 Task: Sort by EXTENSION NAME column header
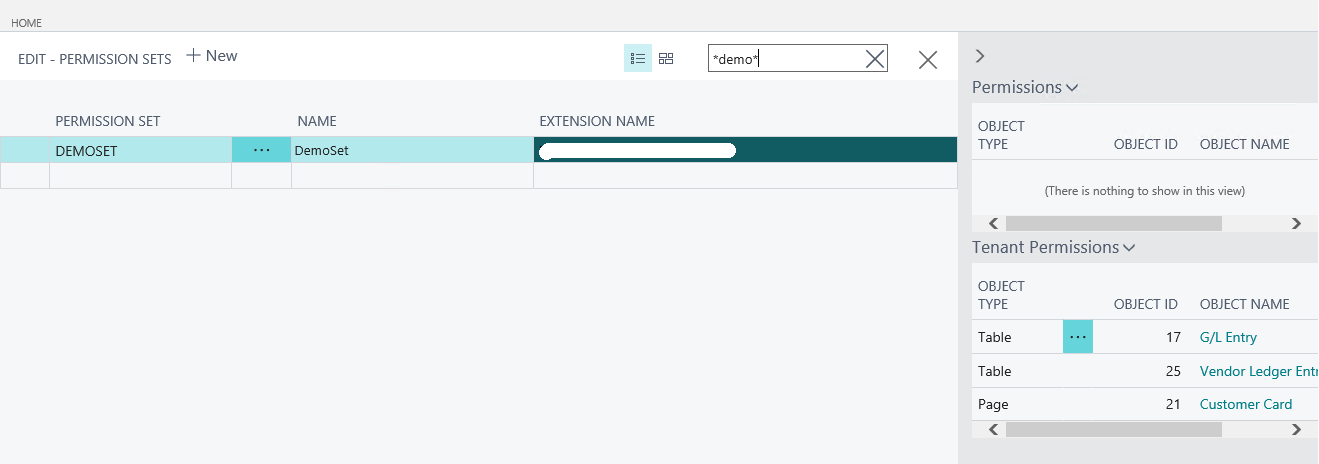click(597, 121)
